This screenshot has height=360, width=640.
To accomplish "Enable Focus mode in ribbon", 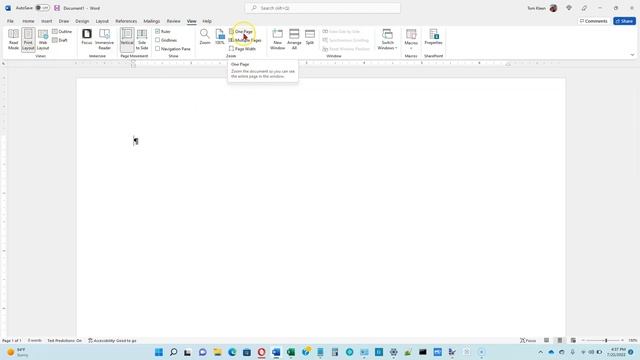I will (x=87, y=37).
